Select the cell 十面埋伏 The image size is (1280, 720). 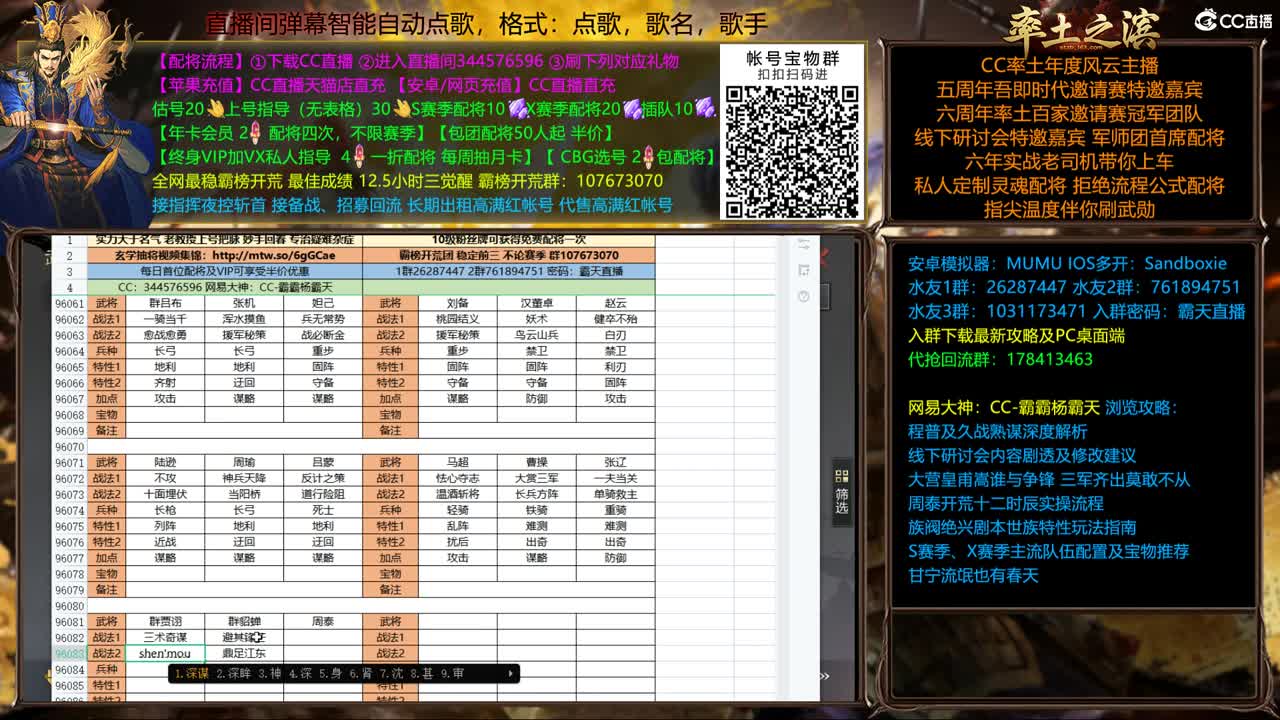point(165,494)
